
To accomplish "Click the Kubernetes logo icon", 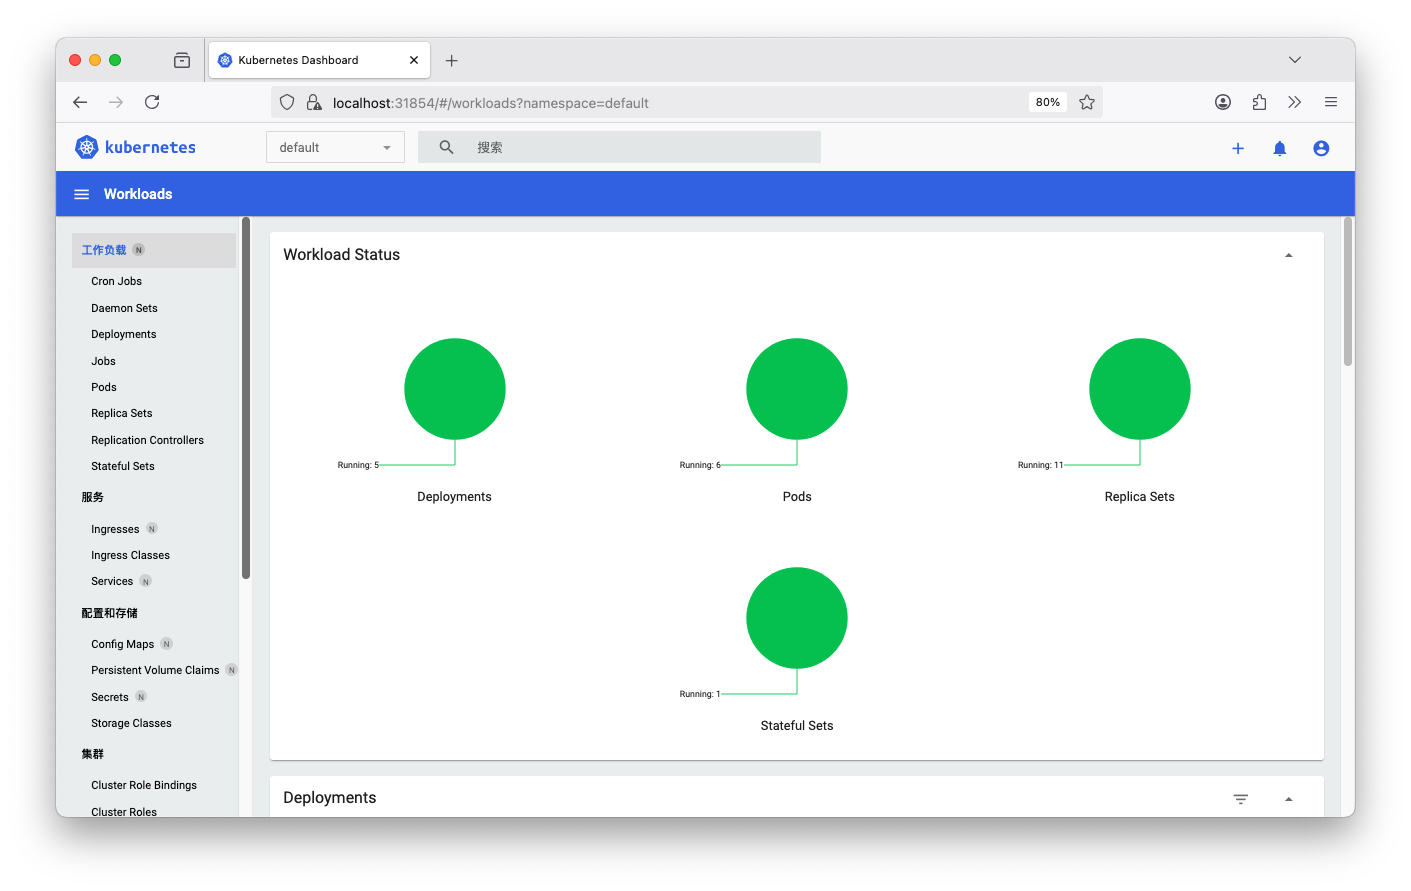I will [x=87, y=147].
